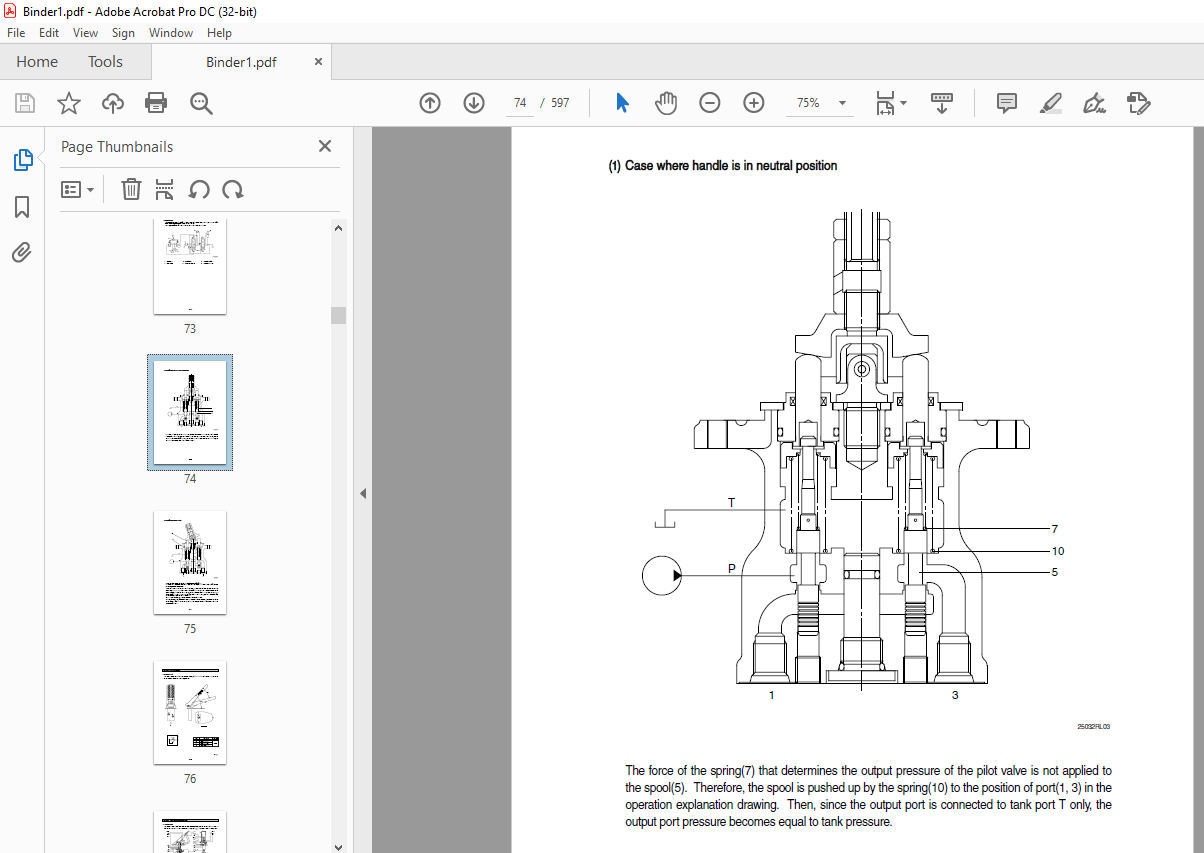Screen dimensions: 1204x853
Task: Open the Bookmarks panel icon
Action: click(x=22, y=207)
